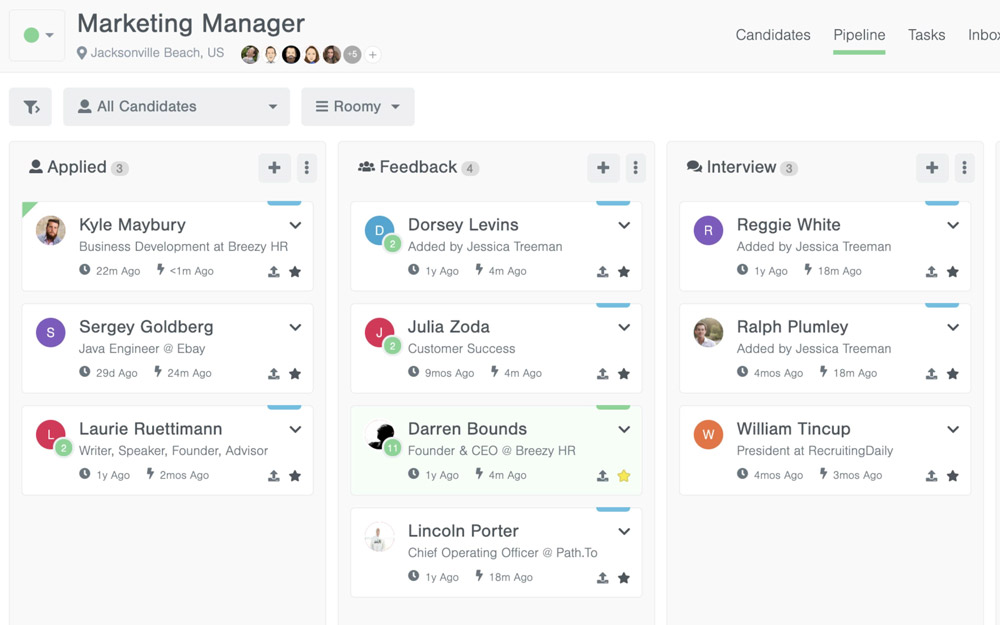Unstar Darren Bounds using the yellow star

(x=624, y=476)
